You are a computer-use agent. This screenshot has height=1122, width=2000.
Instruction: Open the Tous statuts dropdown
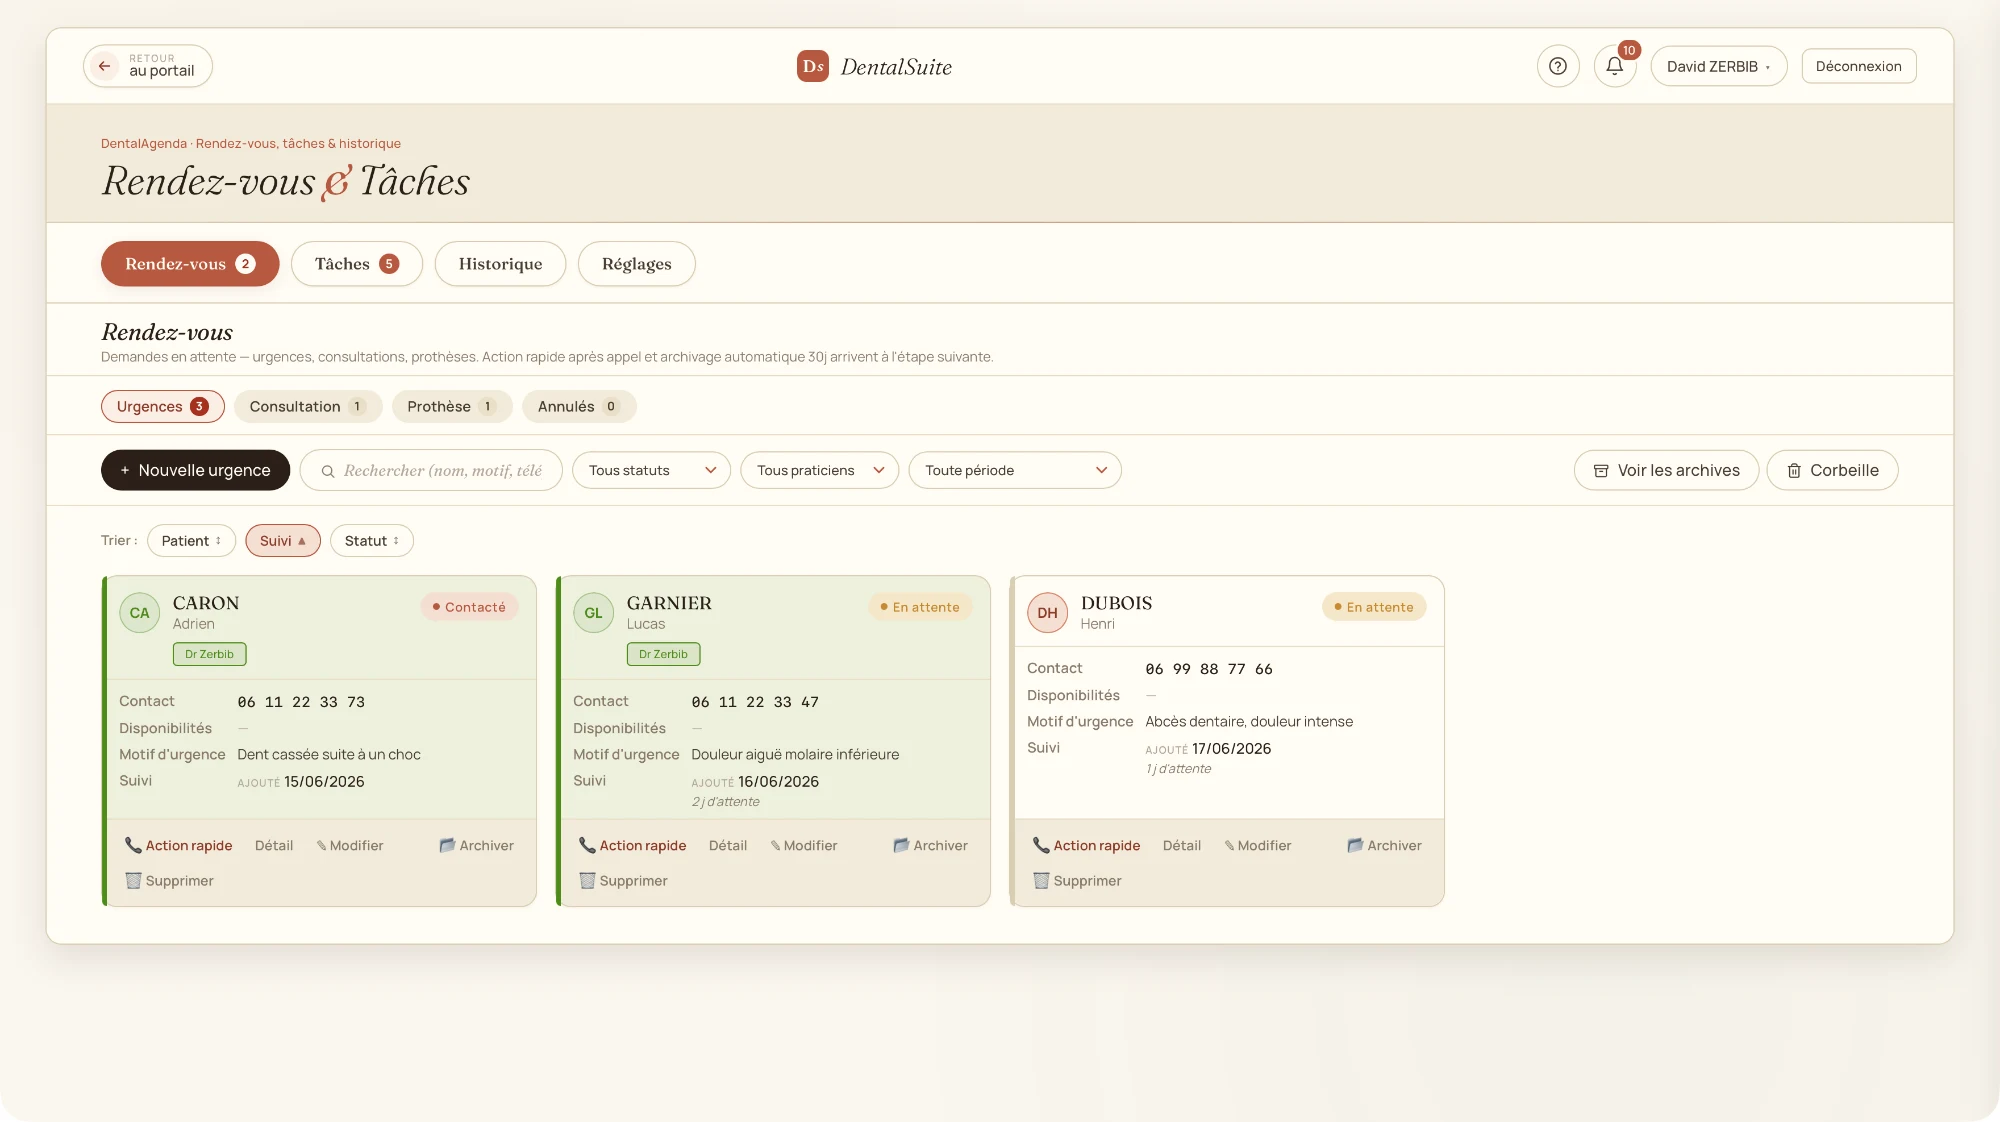click(x=651, y=470)
